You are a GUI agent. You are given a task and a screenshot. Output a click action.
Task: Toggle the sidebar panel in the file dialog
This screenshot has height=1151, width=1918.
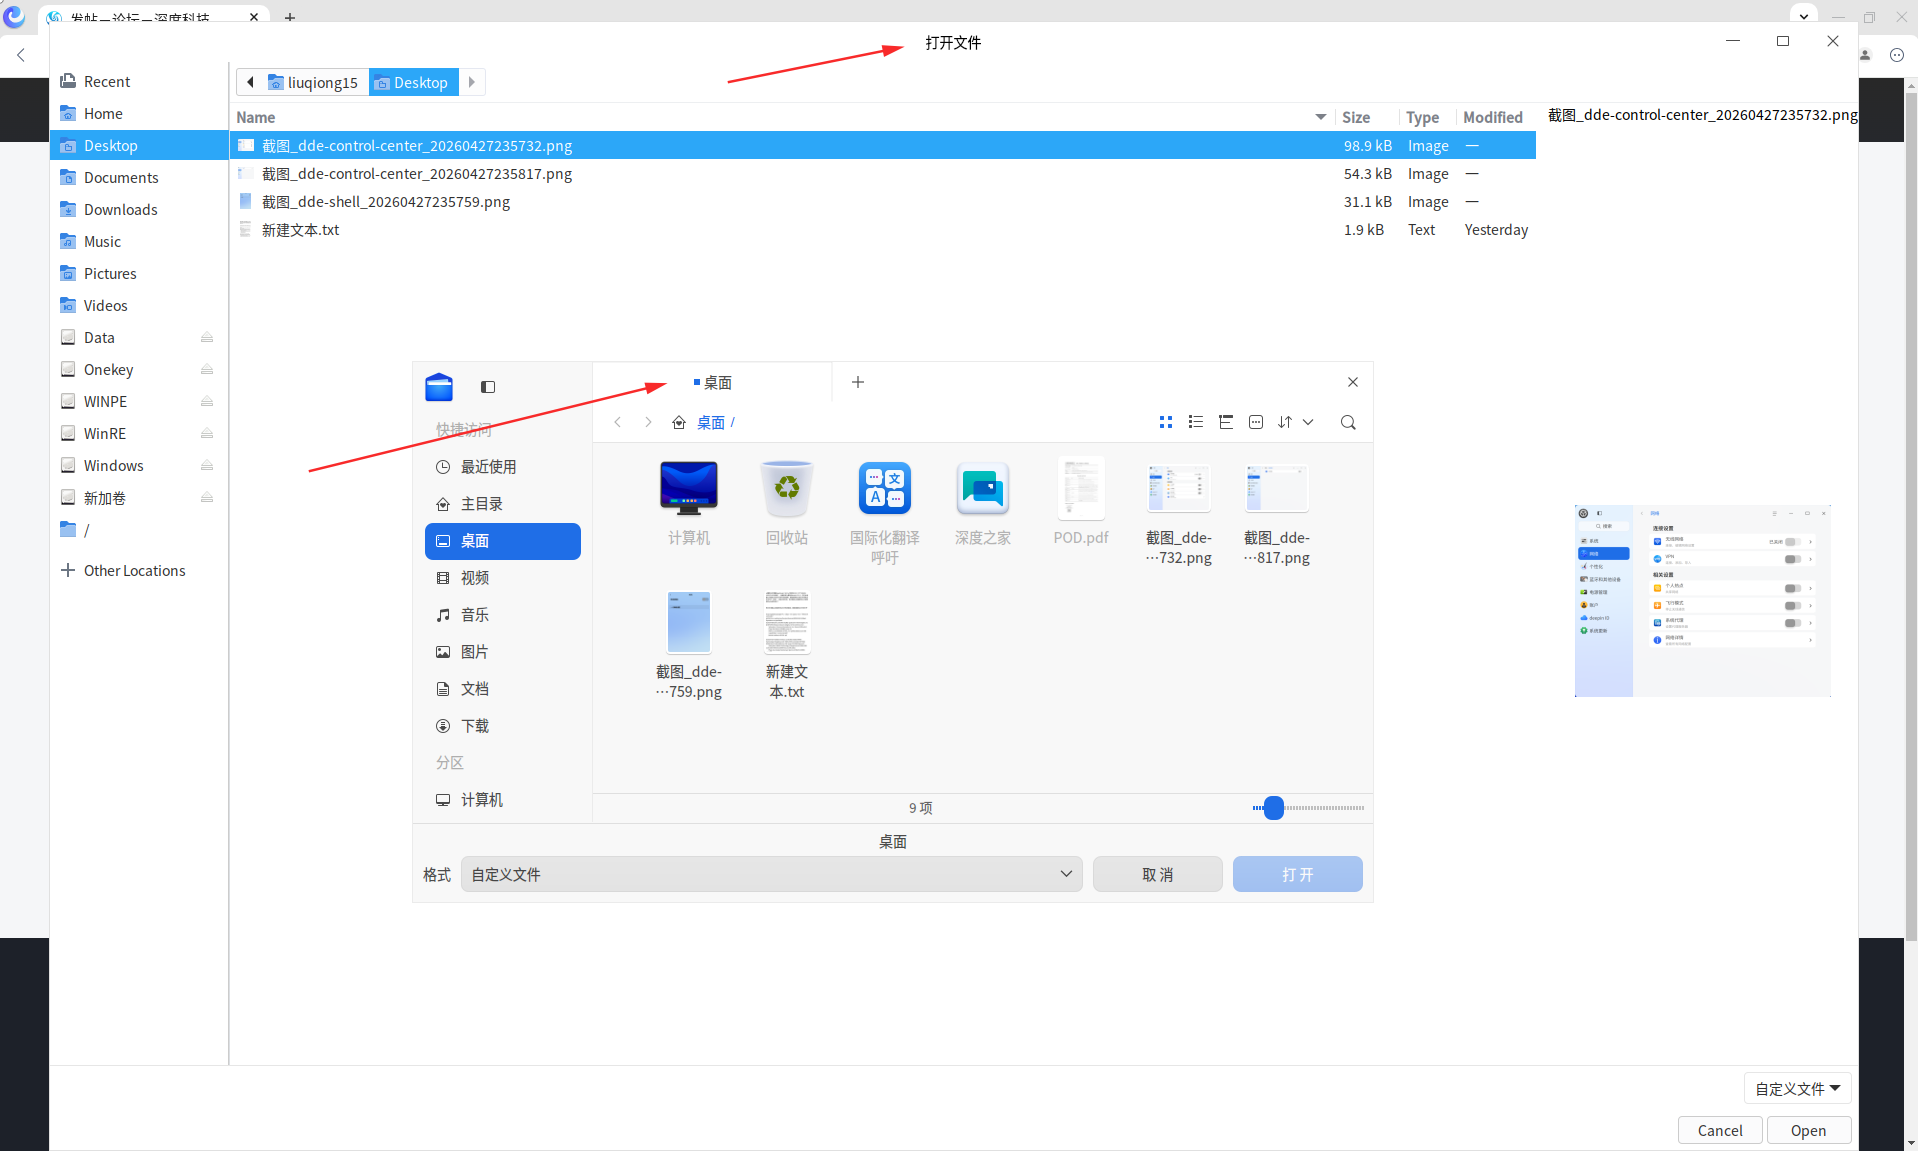pyautogui.click(x=487, y=387)
